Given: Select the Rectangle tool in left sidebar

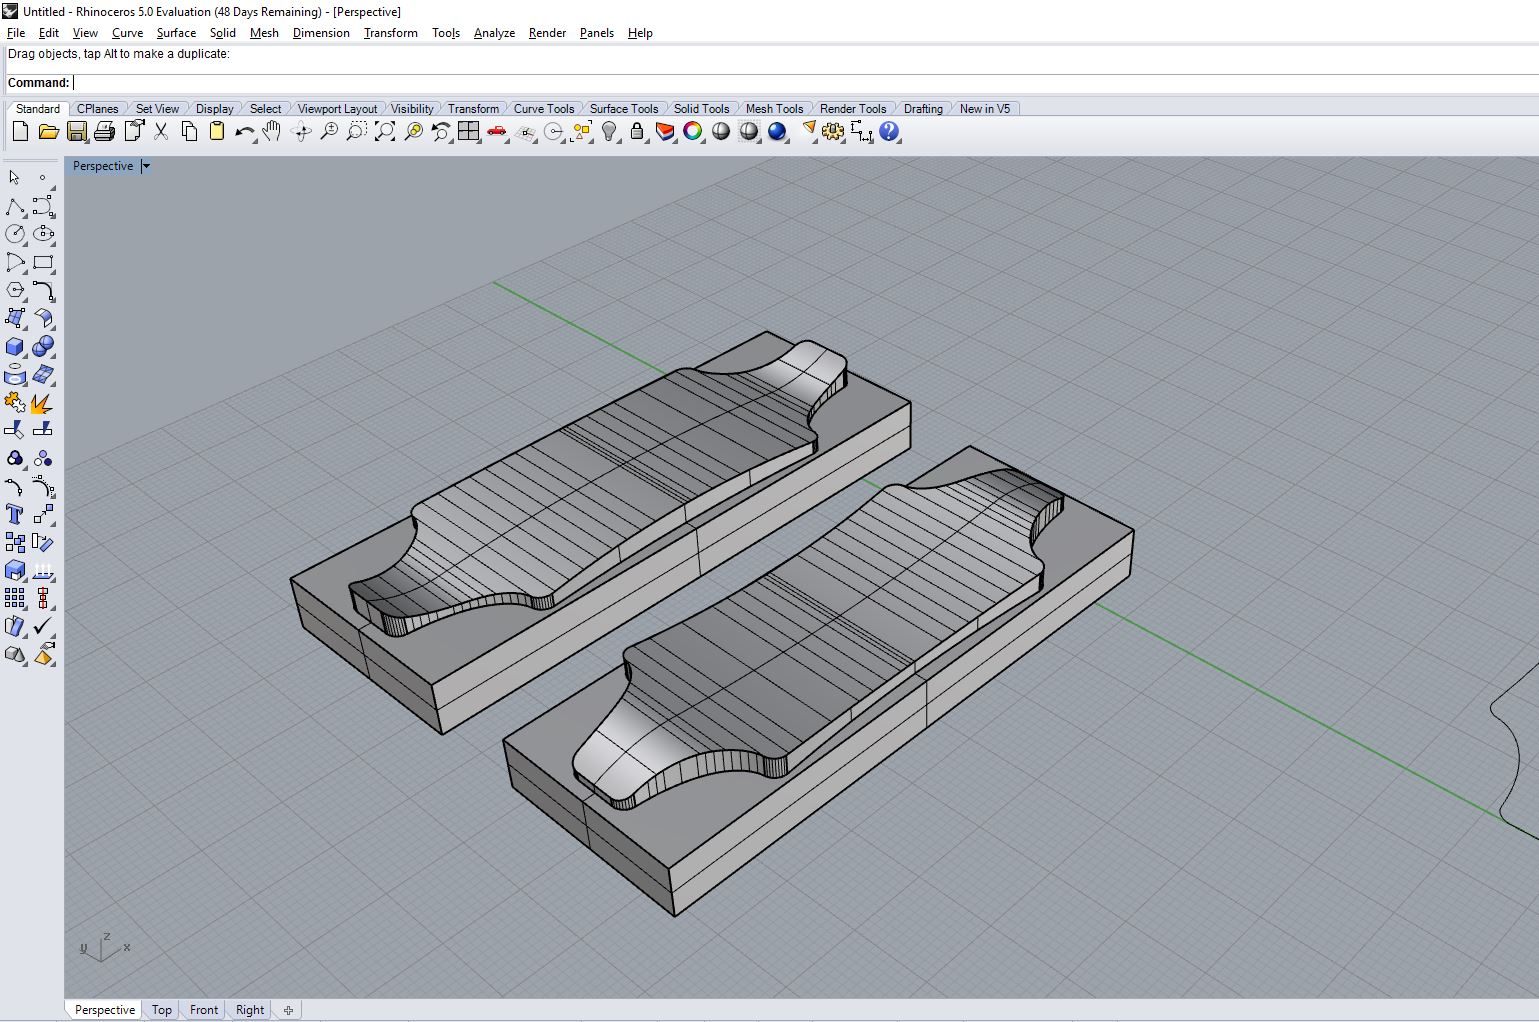Looking at the screenshot, I should pyautogui.click(x=43, y=262).
